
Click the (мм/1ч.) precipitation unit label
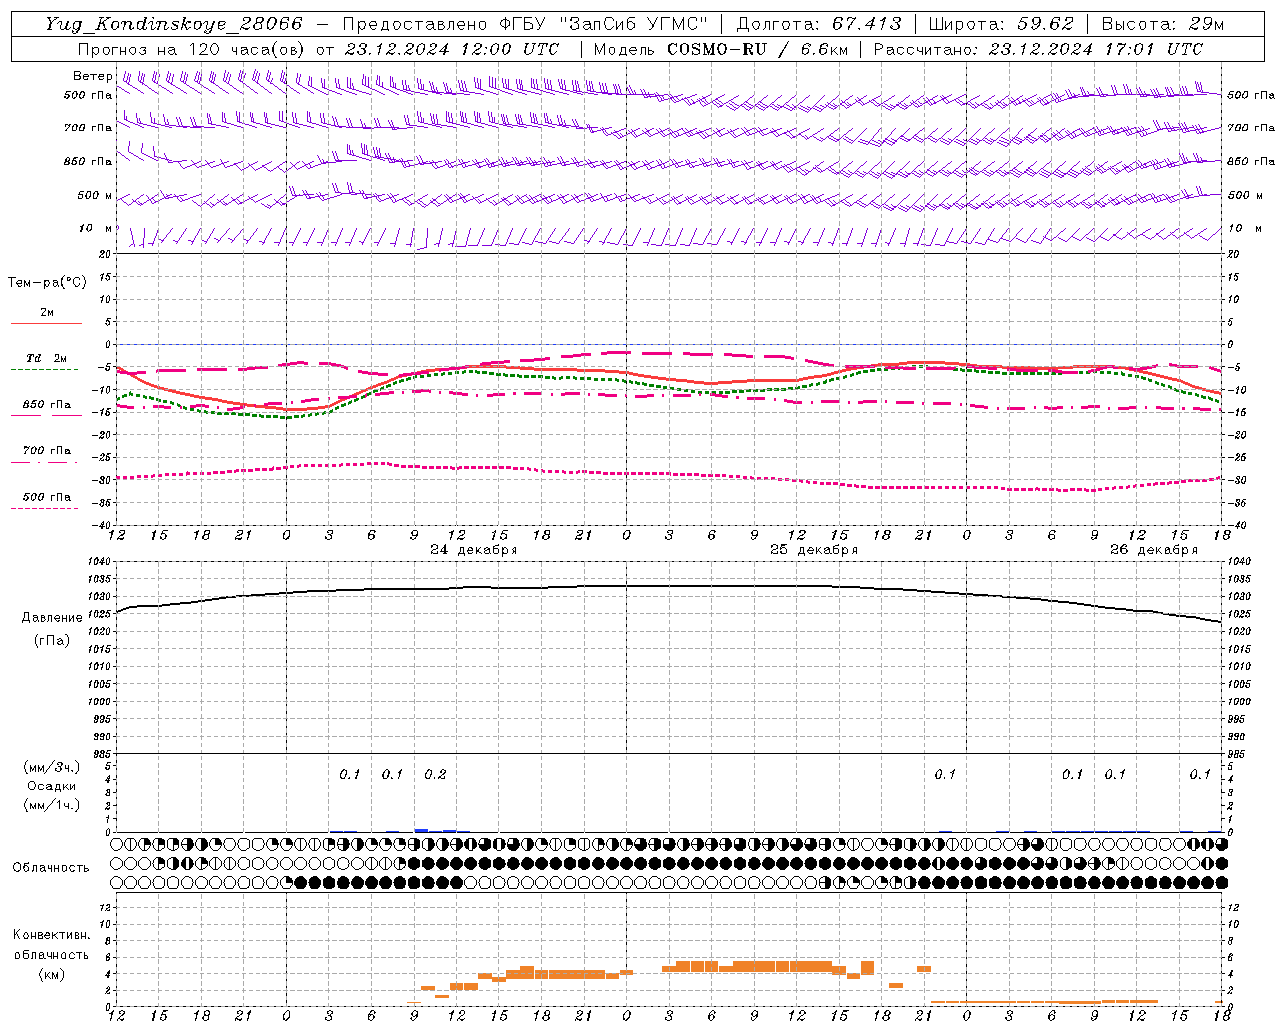tap(52, 805)
